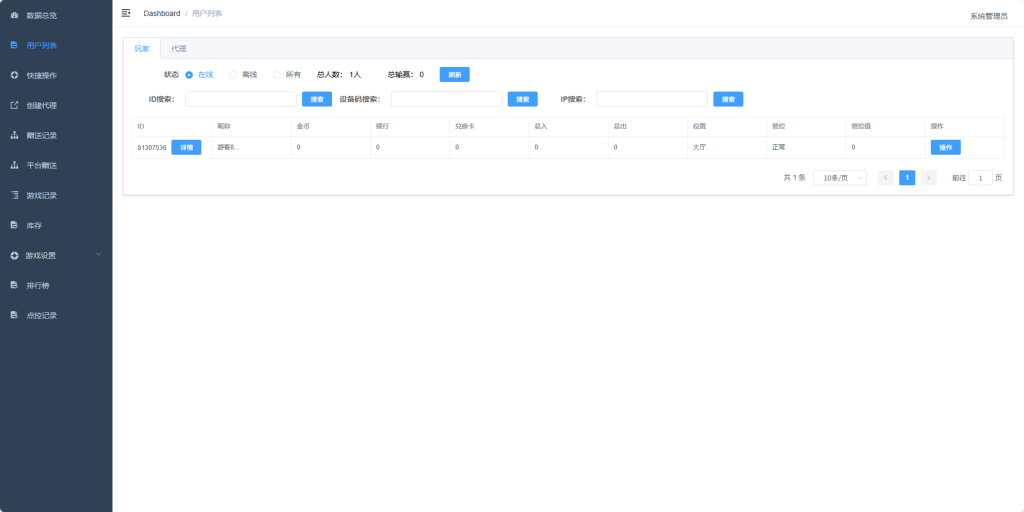Click the Dashboard breadcrumb link
The image size is (1024, 512).
pyautogui.click(x=162, y=13)
